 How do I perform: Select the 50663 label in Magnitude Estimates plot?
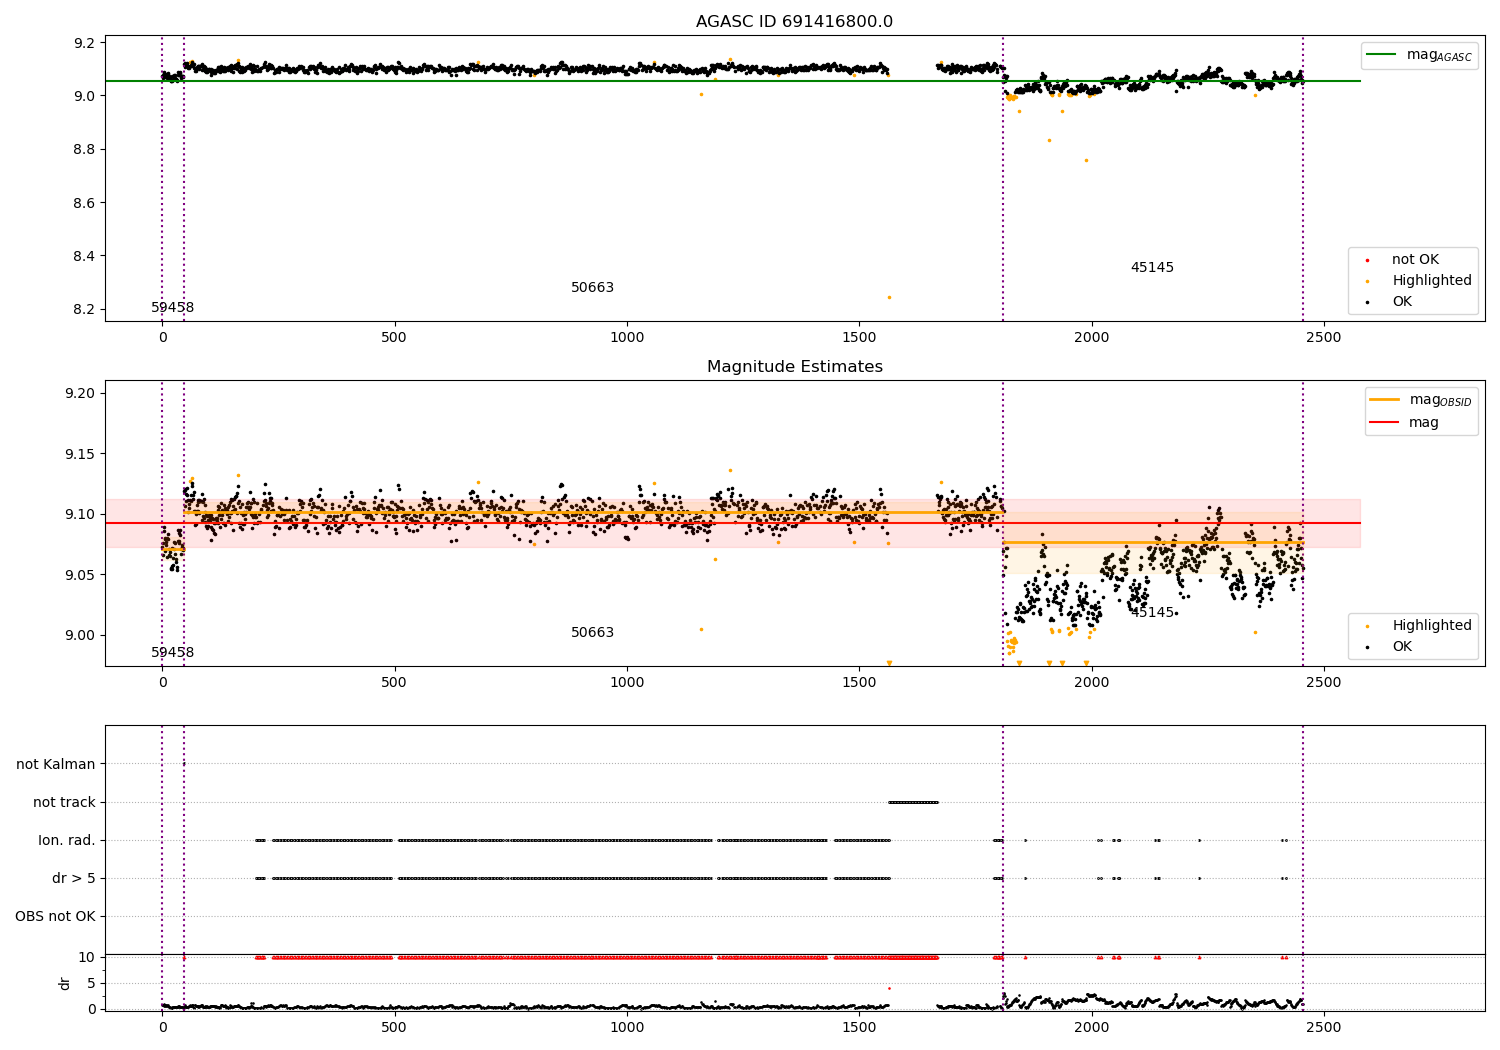click(593, 633)
